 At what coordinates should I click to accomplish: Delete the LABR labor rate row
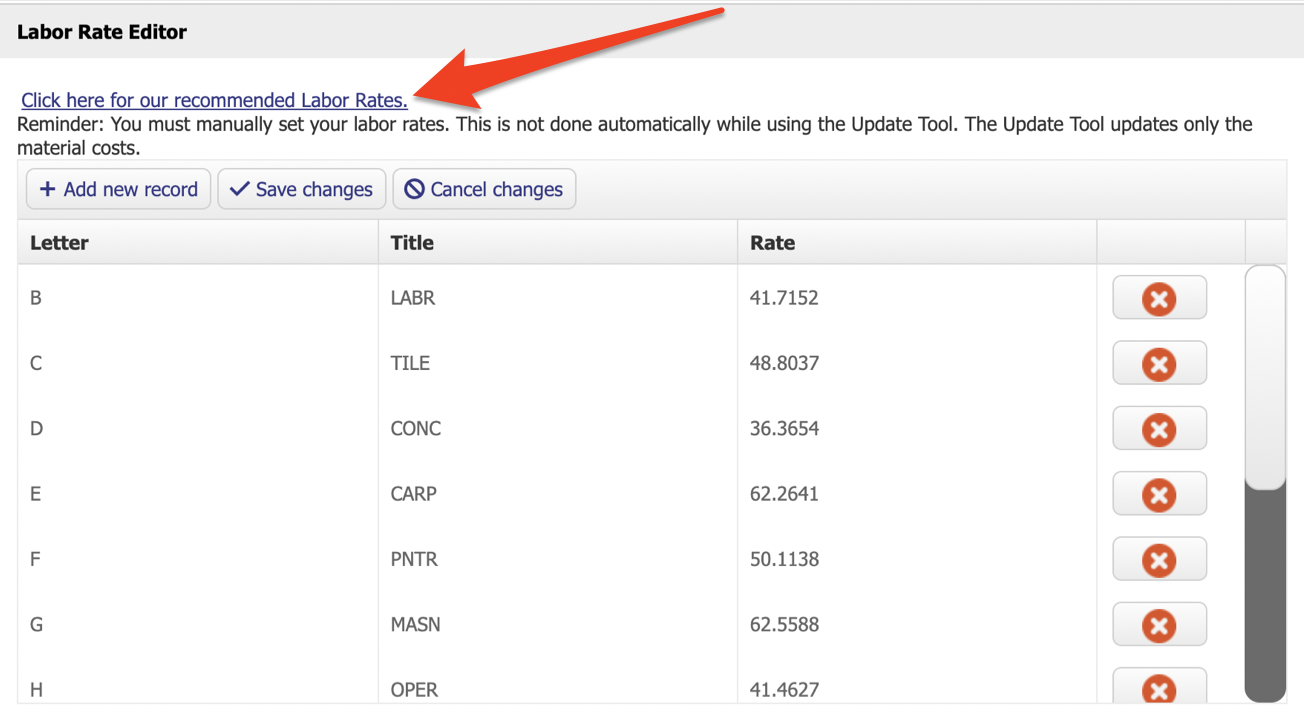(x=1159, y=297)
